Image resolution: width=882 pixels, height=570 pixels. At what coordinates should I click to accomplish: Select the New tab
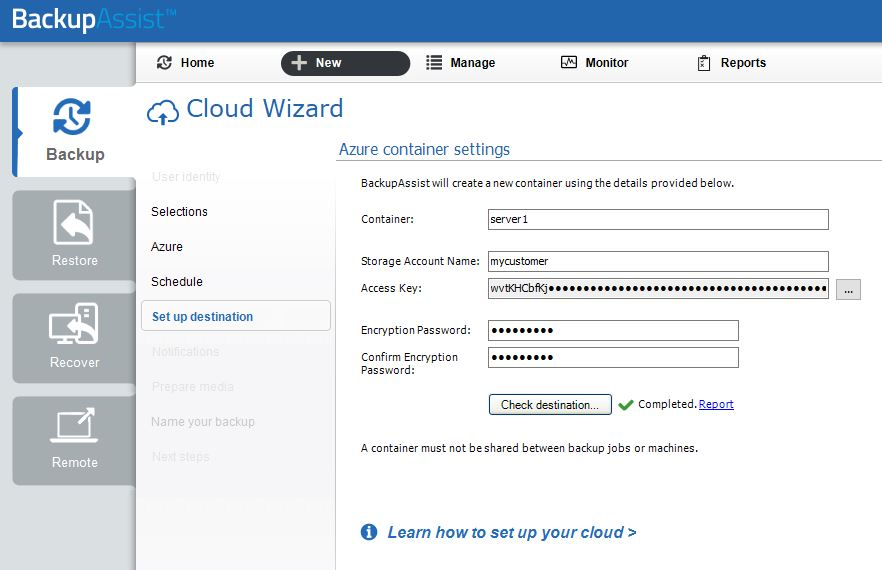click(x=345, y=63)
